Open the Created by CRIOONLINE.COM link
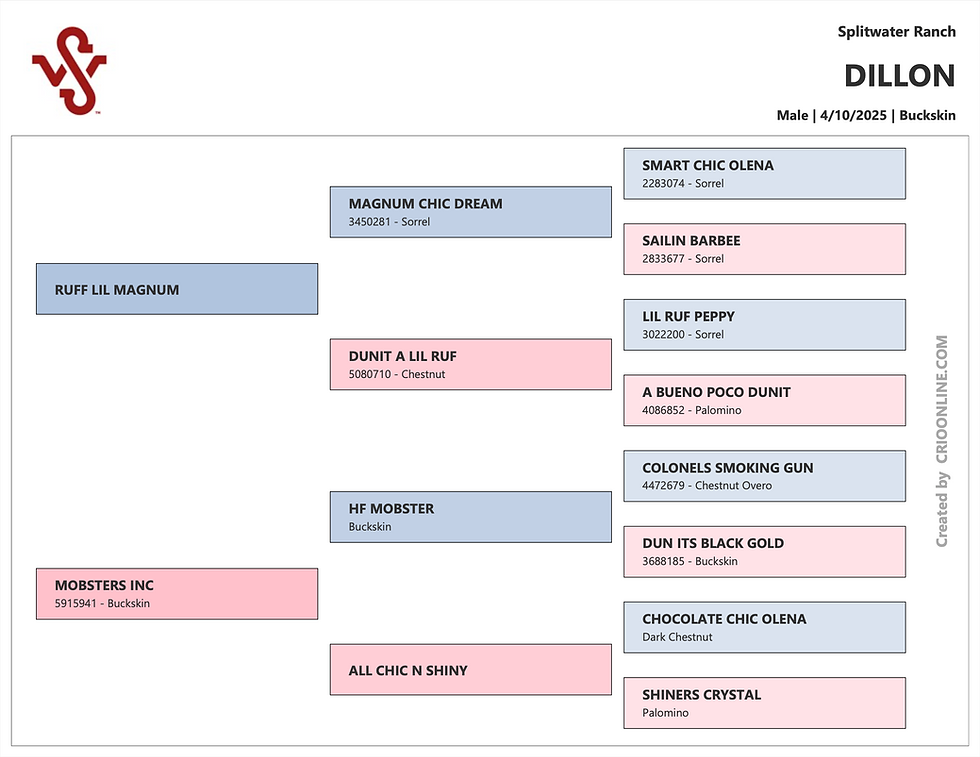This screenshot has height=757, width=980. pos(942,441)
